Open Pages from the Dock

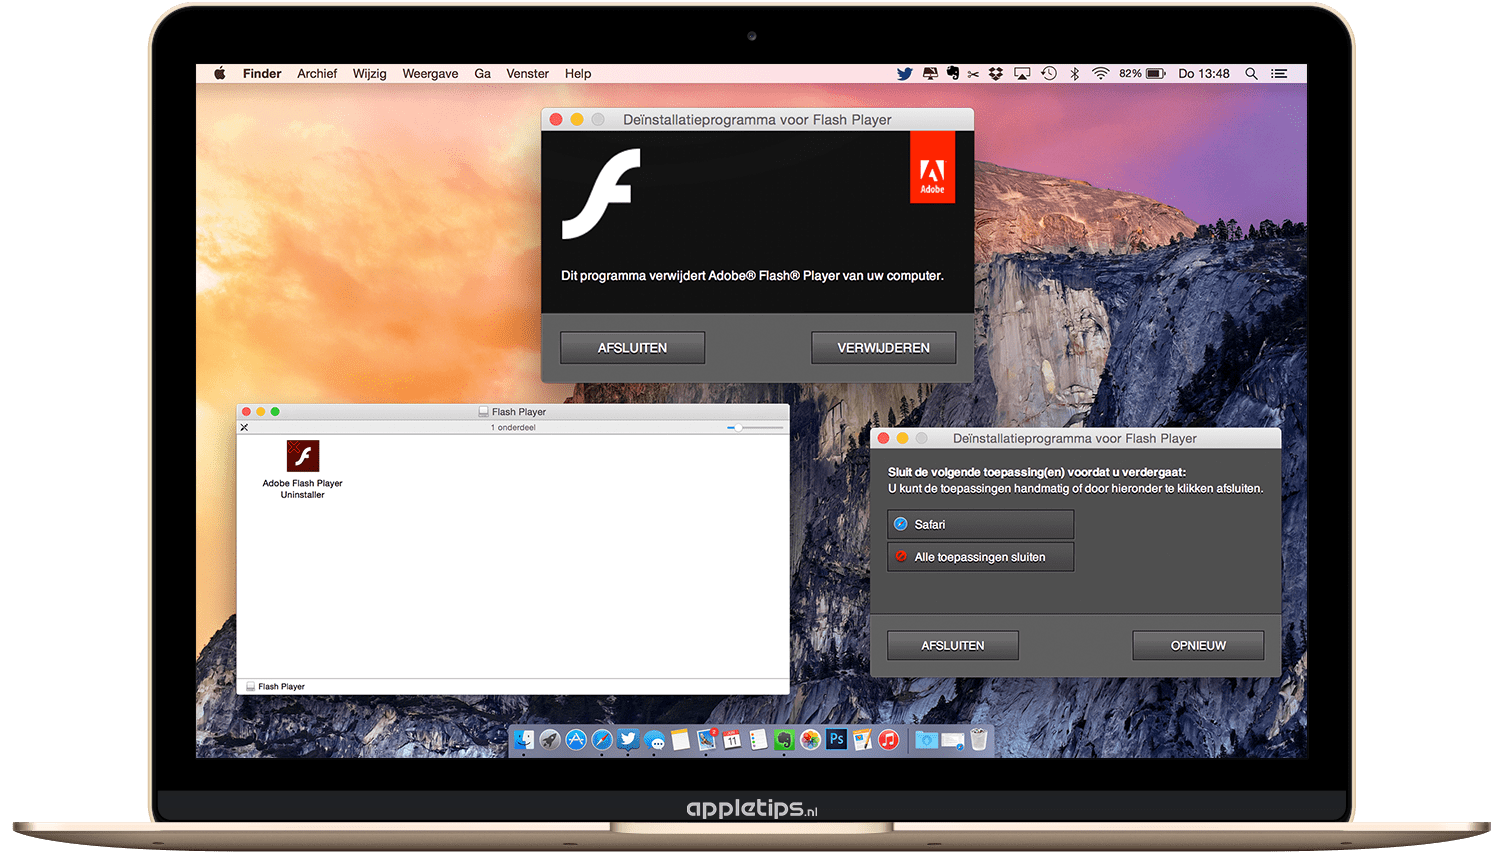click(x=862, y=740)
